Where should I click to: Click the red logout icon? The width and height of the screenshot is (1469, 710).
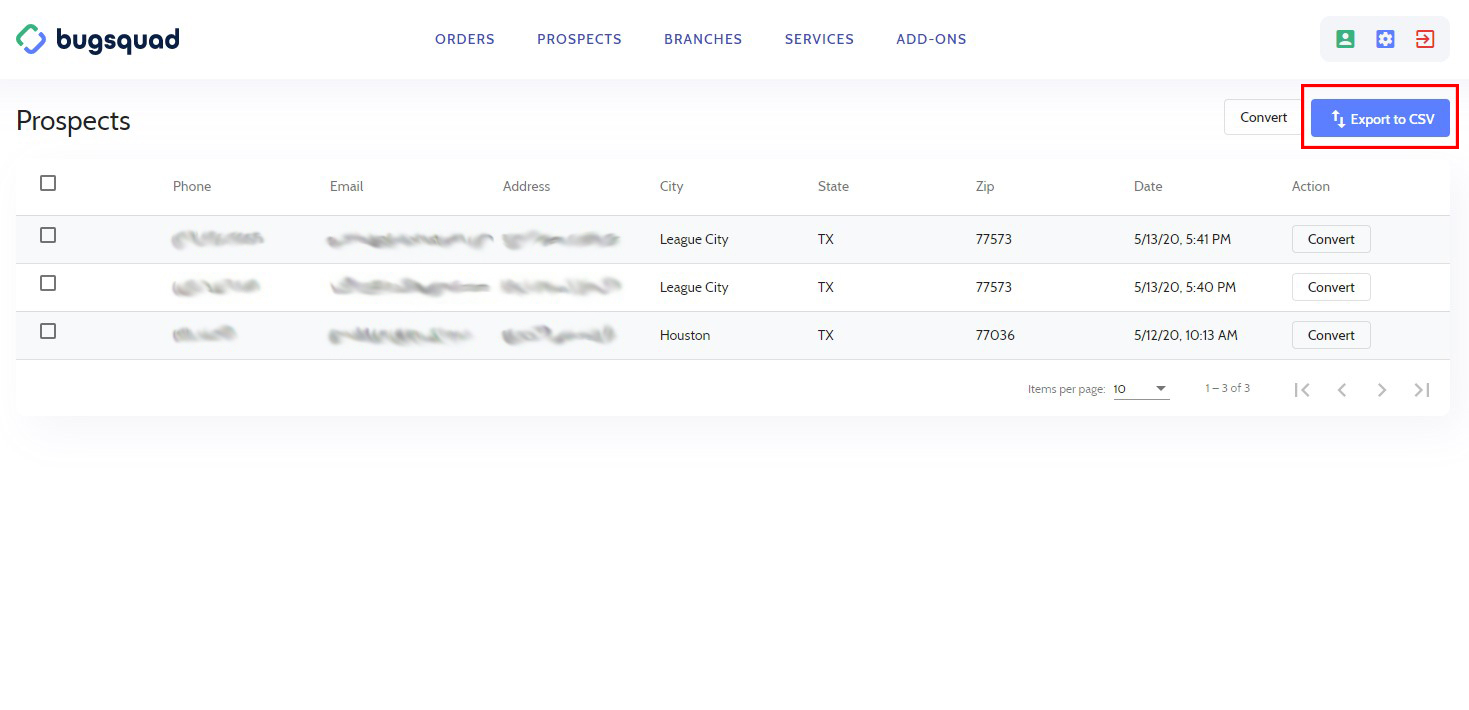[1425, 39]
